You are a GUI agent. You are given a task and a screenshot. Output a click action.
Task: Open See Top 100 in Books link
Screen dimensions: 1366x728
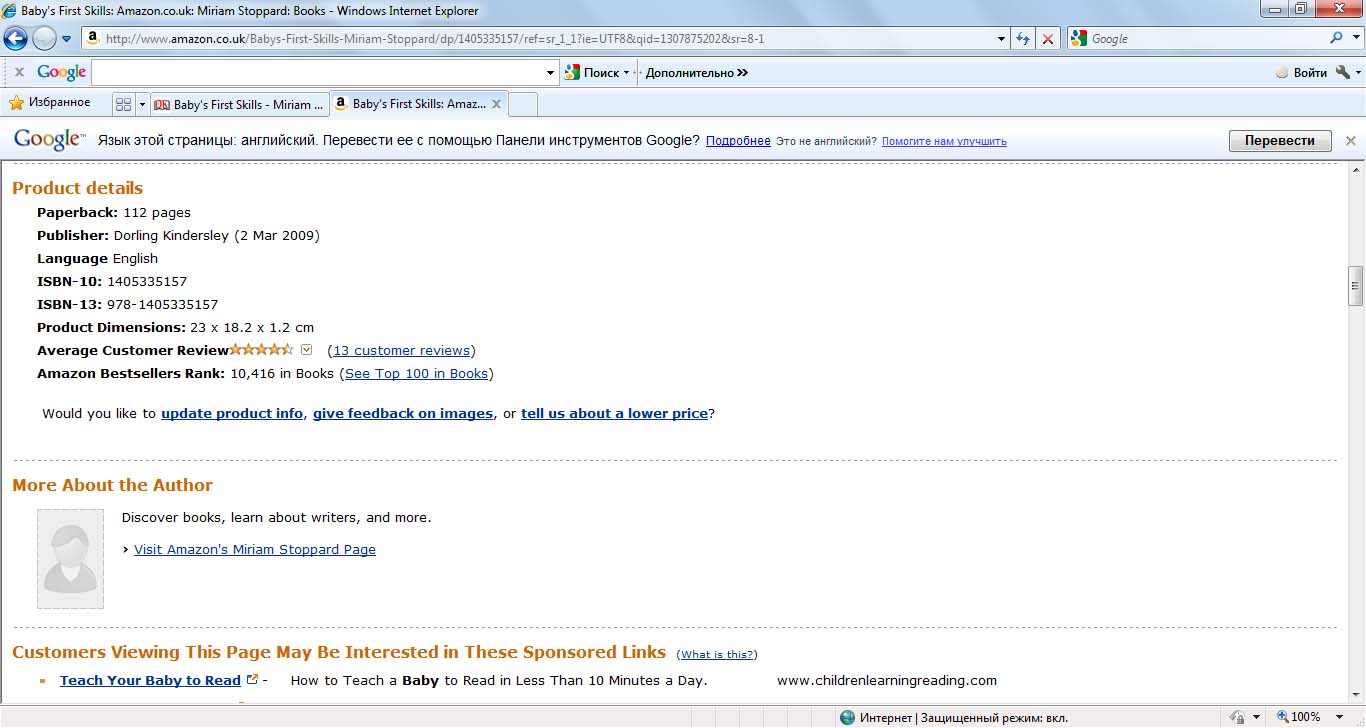tap(416, 374)
